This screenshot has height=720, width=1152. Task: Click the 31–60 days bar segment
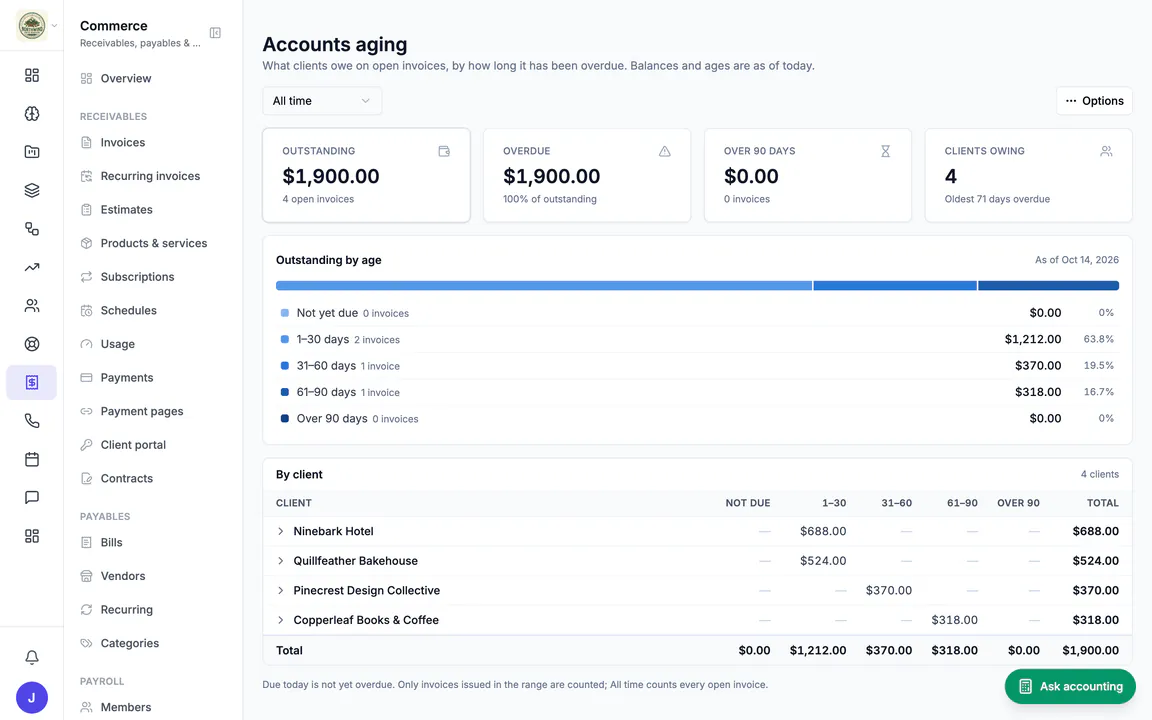pos(895,286)
